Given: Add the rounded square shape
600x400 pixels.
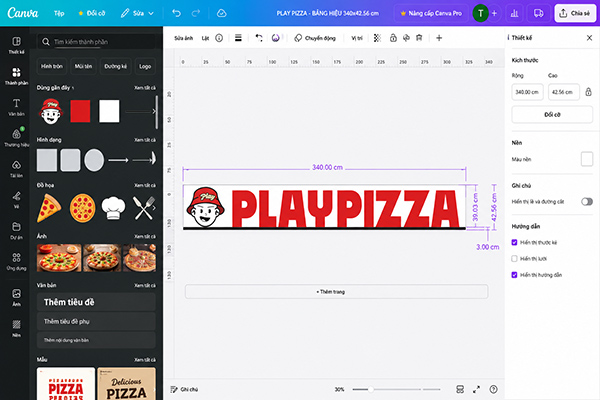Looking at the screenshot, I should pyautogui.click(x=70, y=160).
